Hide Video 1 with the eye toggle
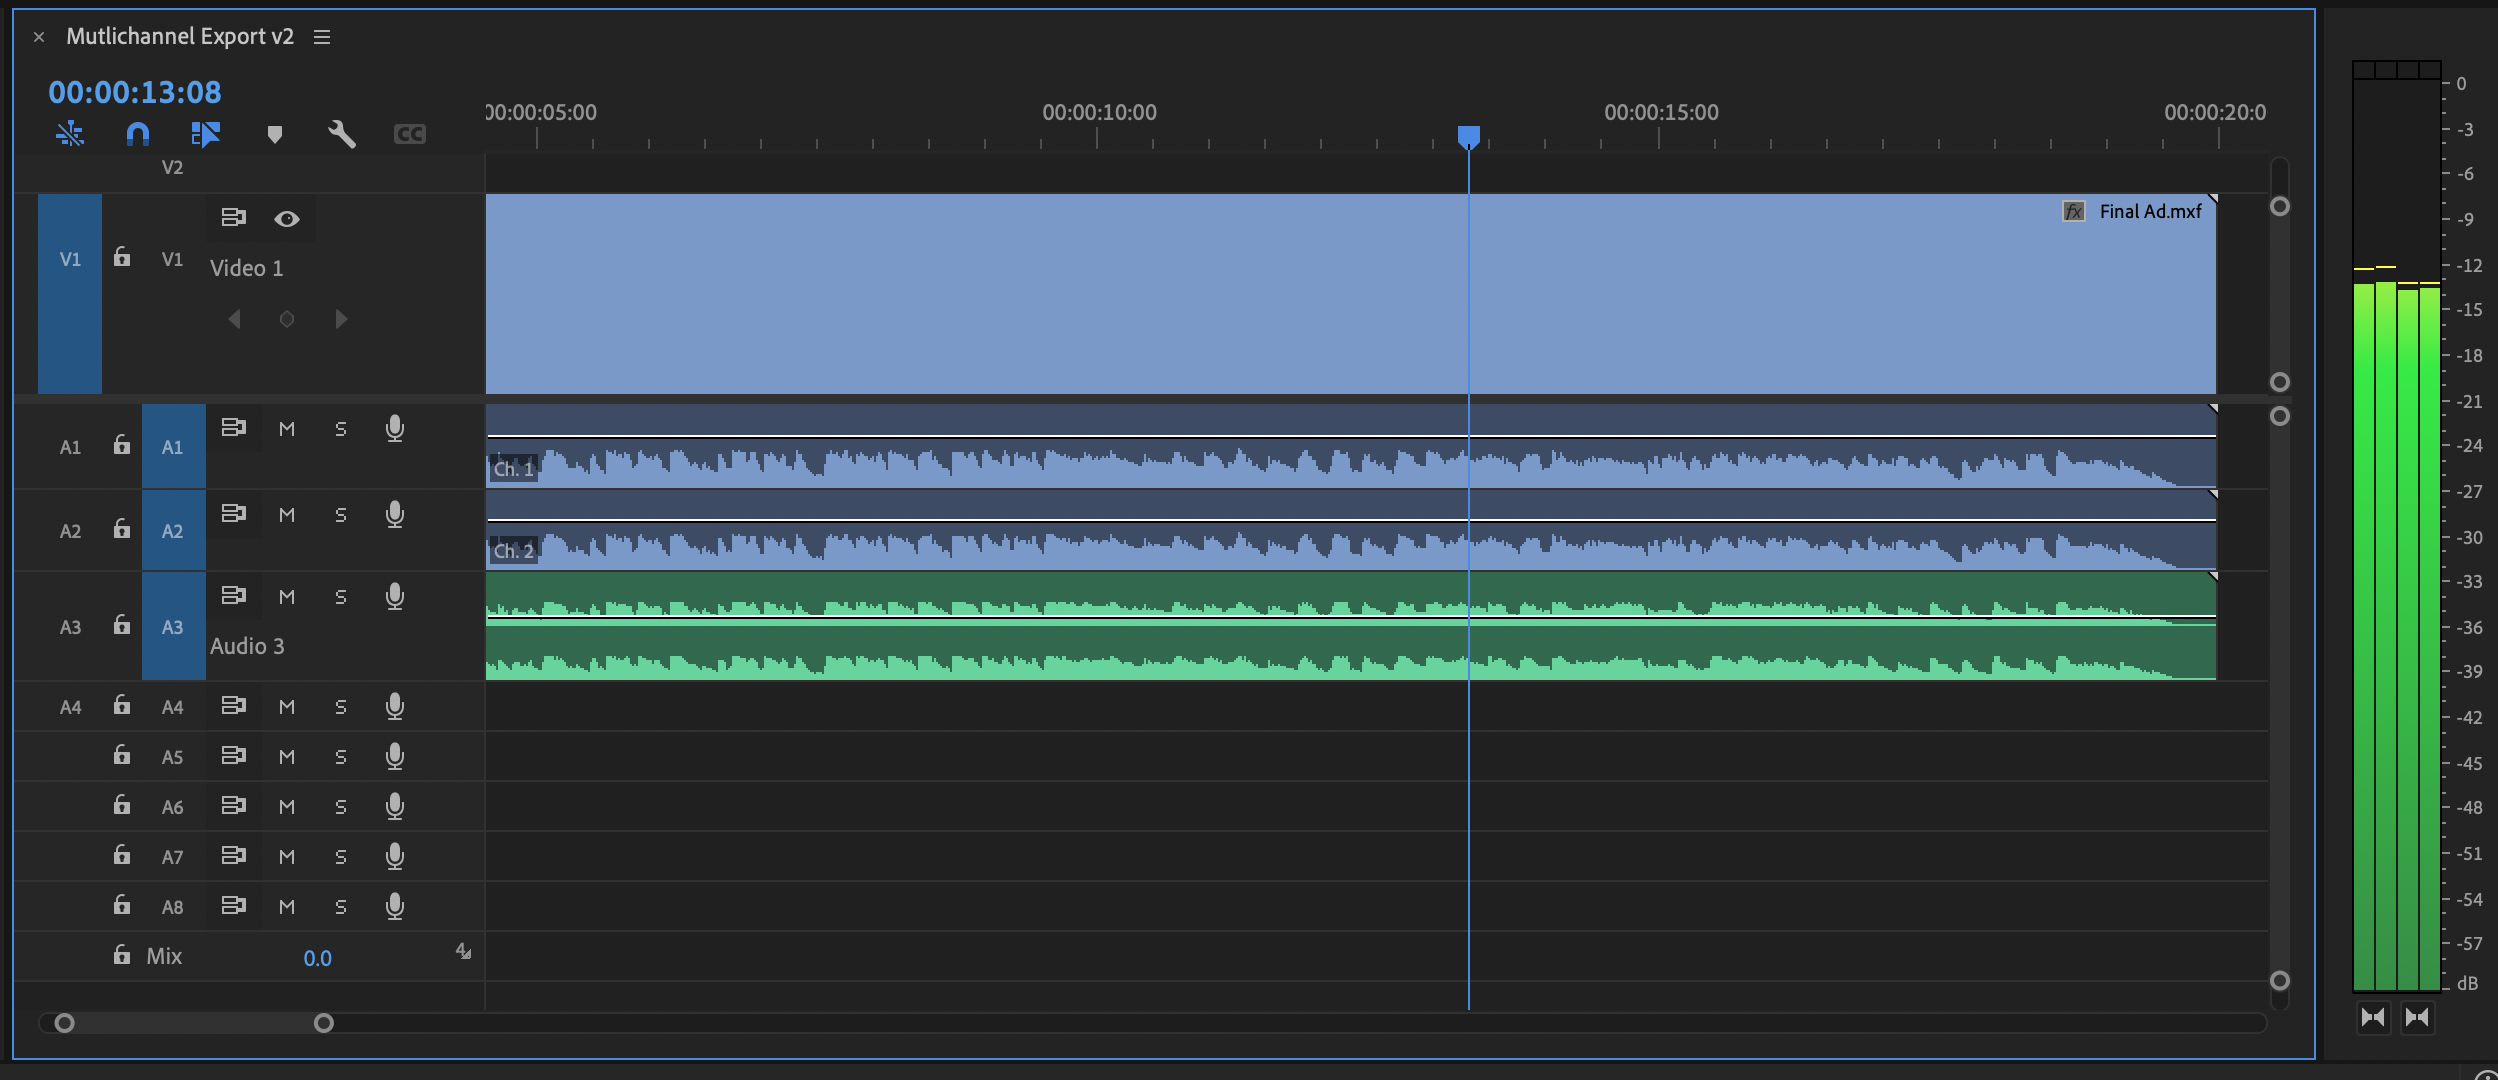This screenshot has height=1080, width=2498. 287,218
